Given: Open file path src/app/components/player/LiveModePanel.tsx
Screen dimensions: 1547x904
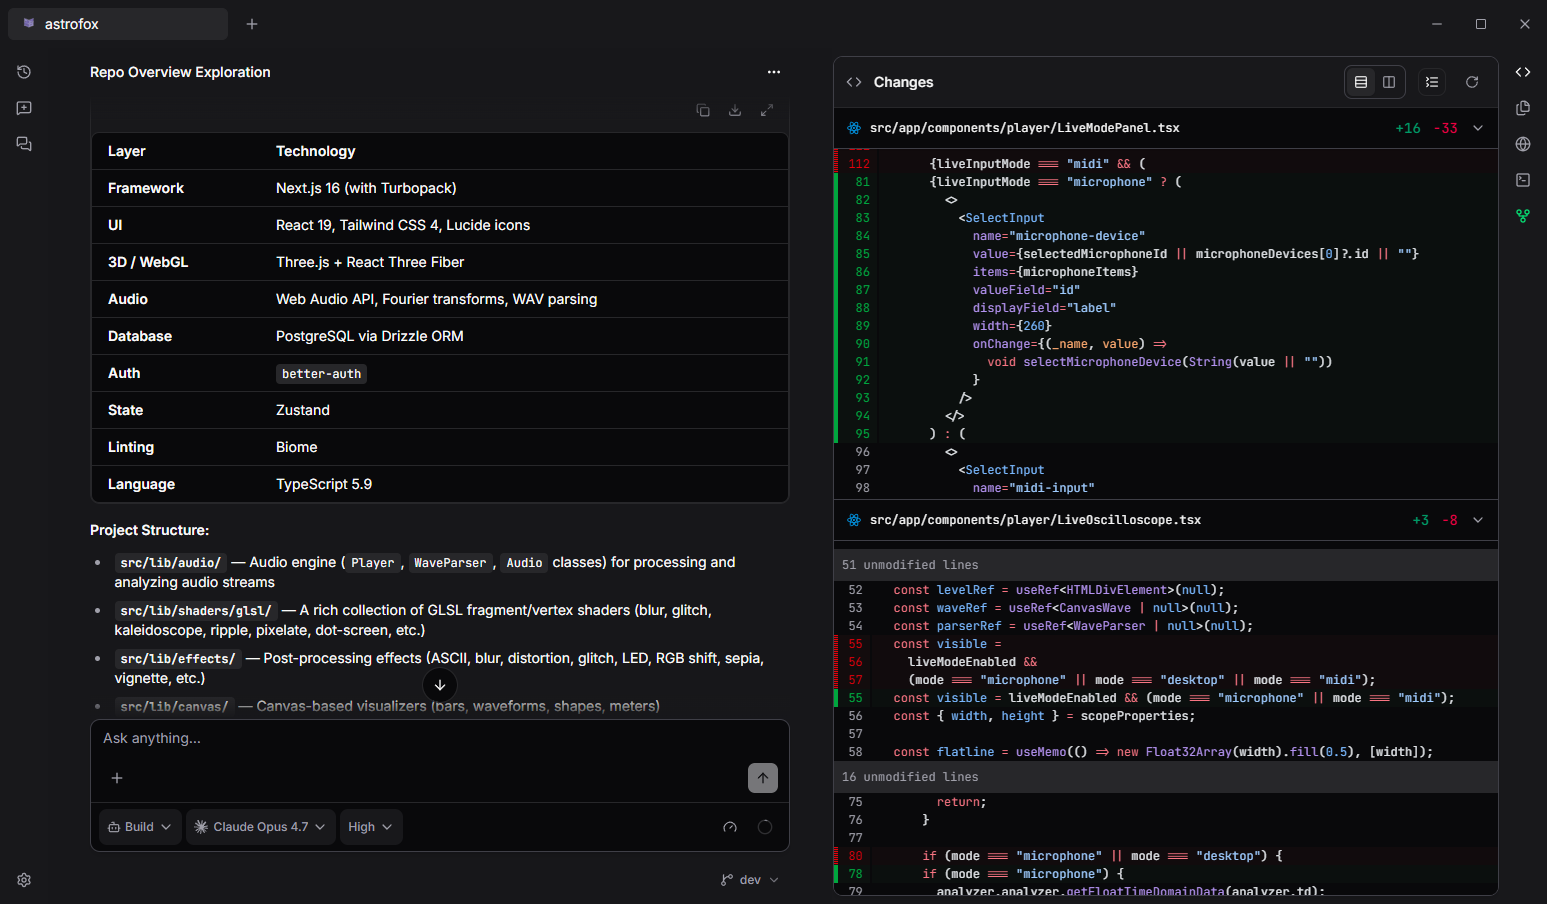Looking at the screenshot, I should tap(1025, 128).
